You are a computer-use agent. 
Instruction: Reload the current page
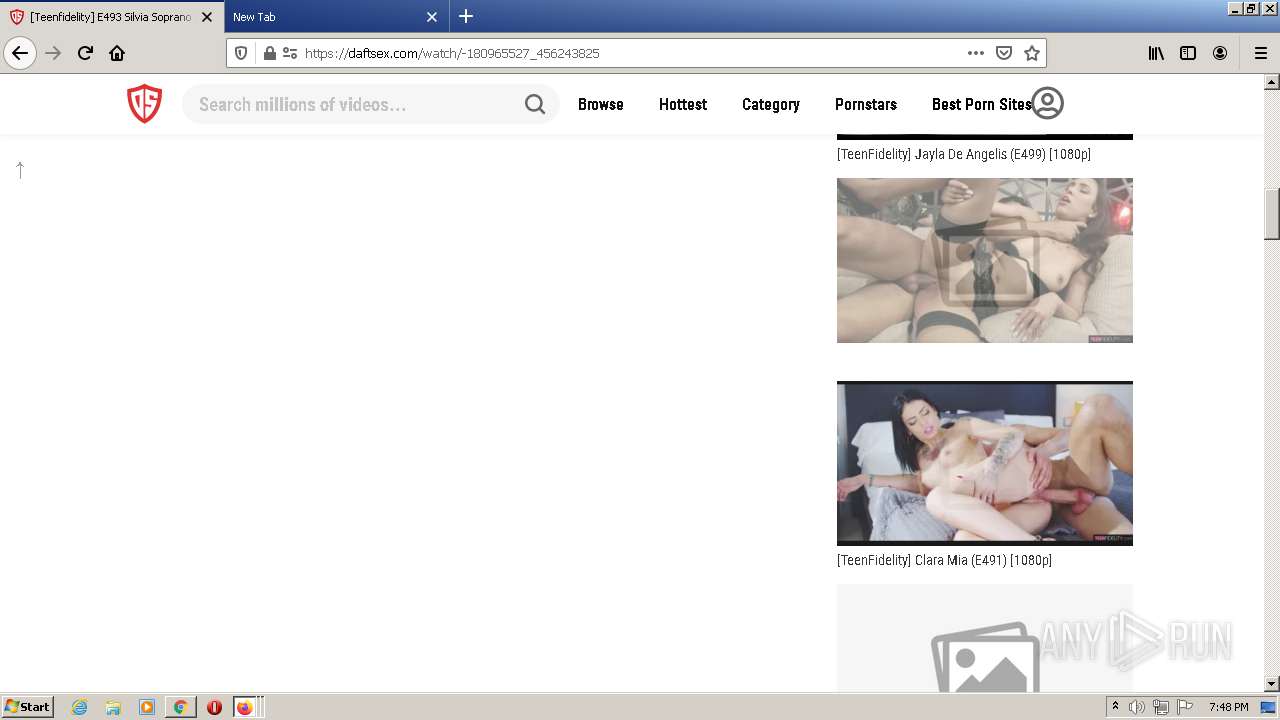click(x=86, y=53)
